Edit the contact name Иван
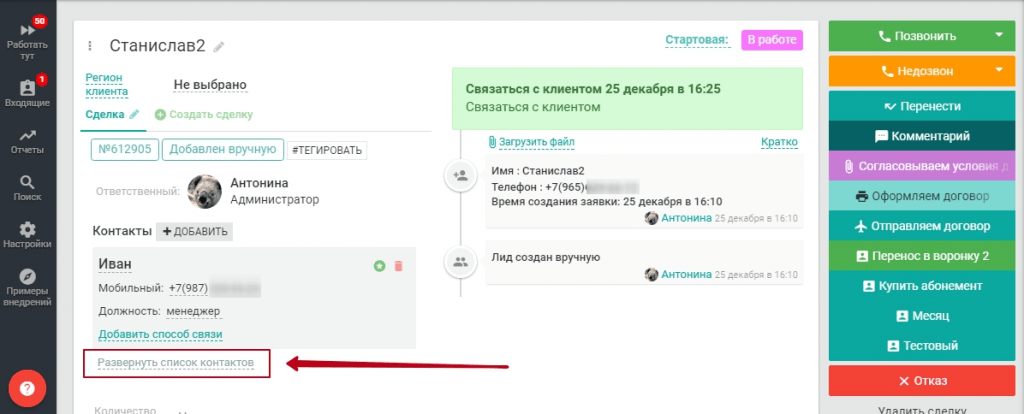 (115, 264)
